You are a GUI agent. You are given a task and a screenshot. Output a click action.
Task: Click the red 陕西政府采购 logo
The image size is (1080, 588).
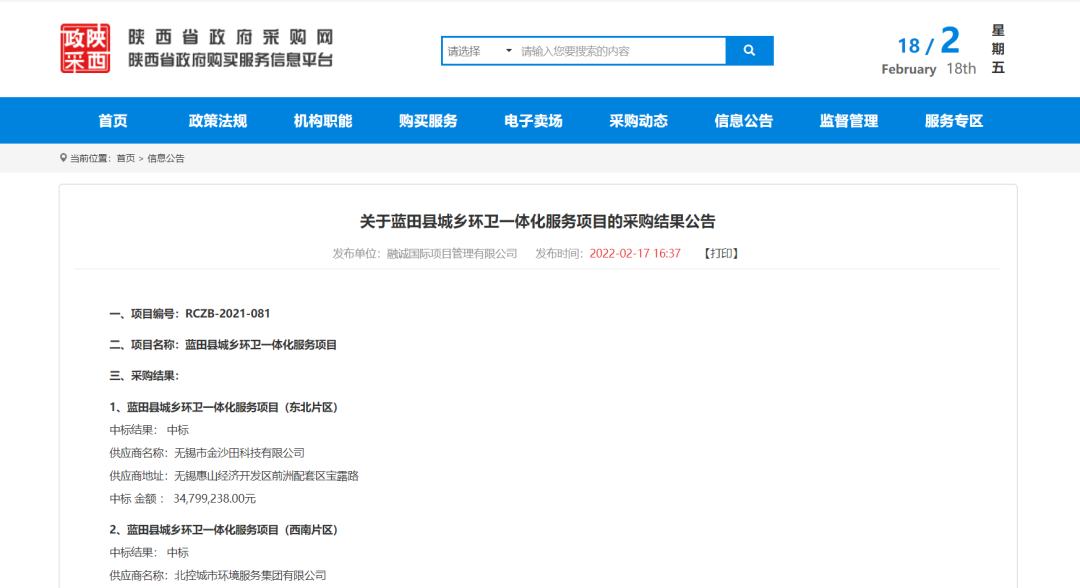pos(85,49)
